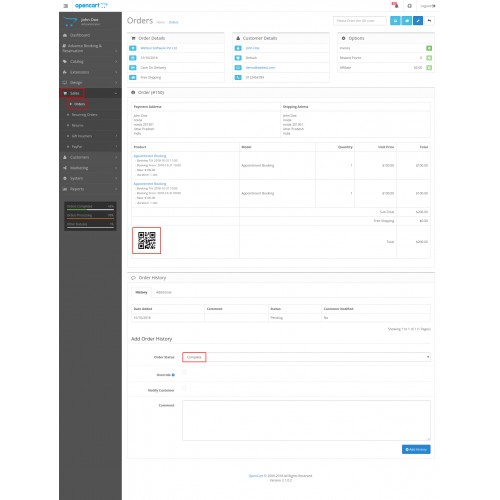This screenshot has height=500, width=500.
Task: Open the Order Status dropdown showing Complete
Action: point(306,357)
